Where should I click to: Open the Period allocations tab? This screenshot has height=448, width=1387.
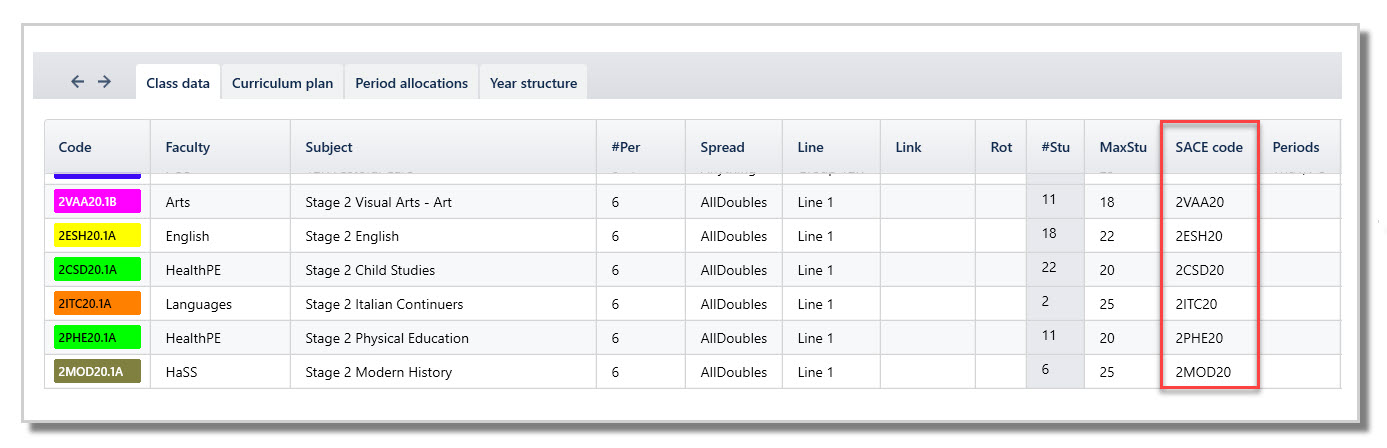pos(411,83)
